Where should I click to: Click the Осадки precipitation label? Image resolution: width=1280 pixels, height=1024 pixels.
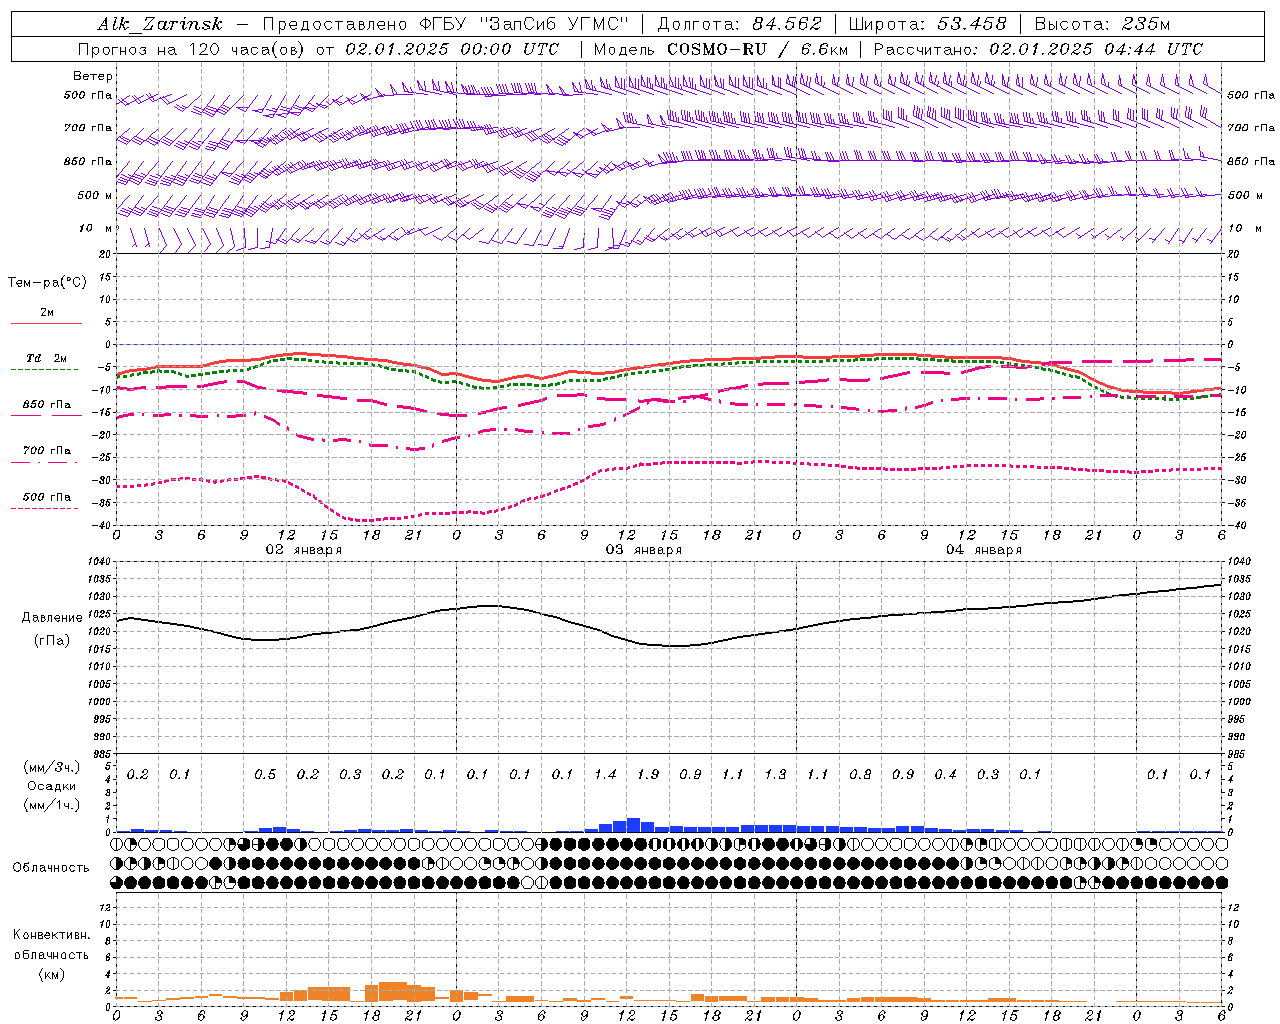click(x=51, y=786)
